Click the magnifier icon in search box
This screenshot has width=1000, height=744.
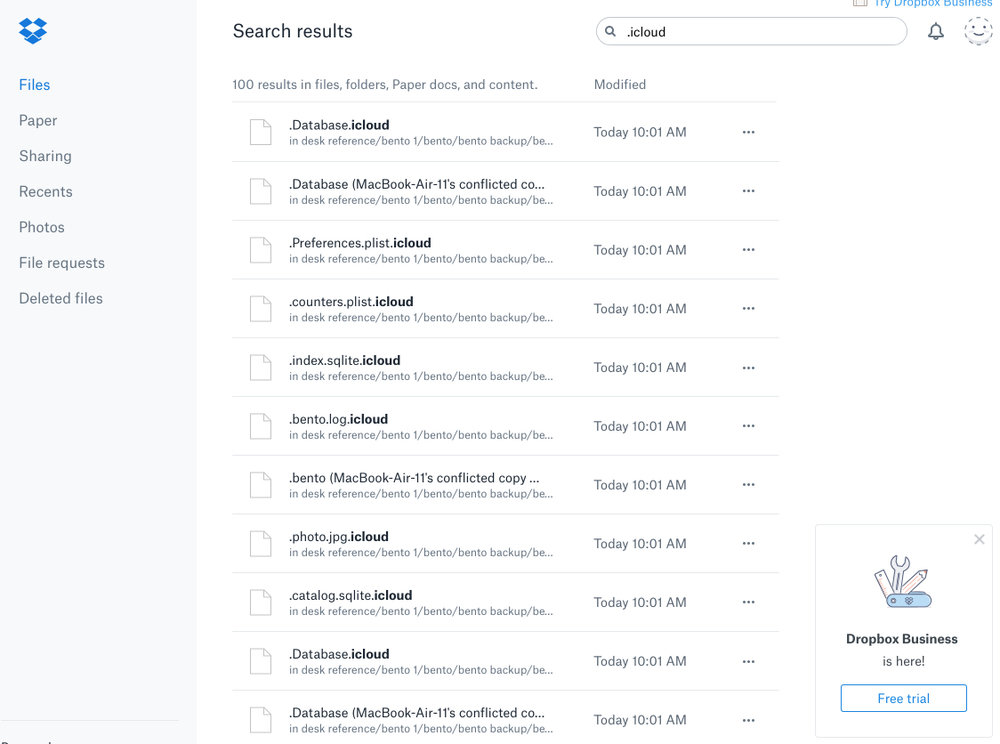pos(610,31)
